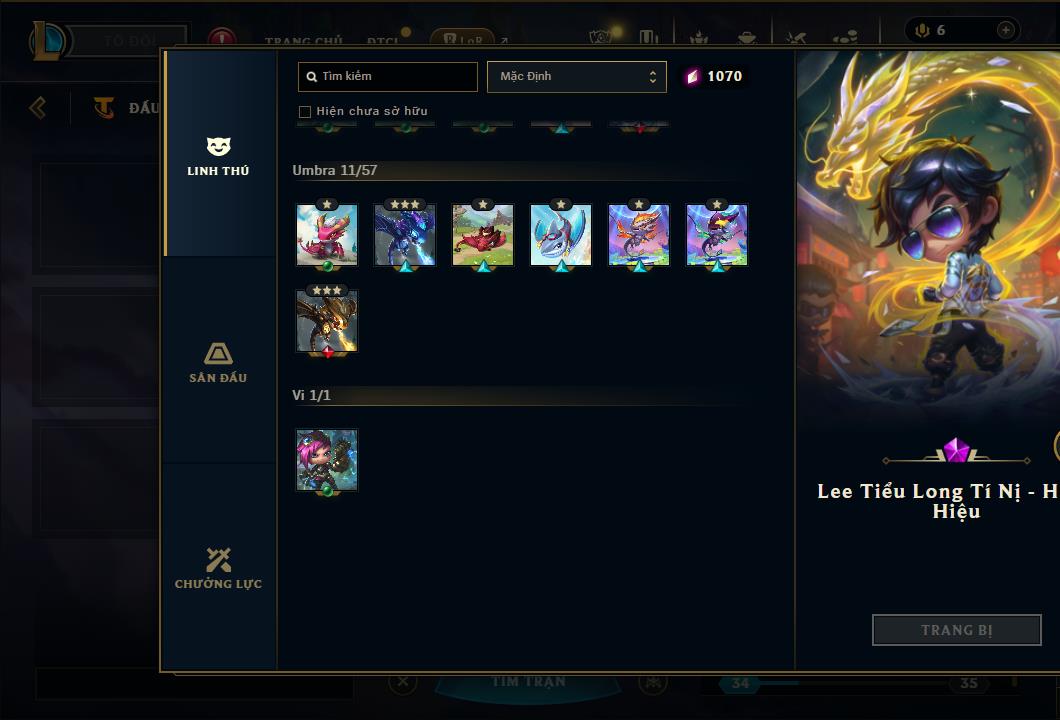Open the Mặc Định sort dropdown
The image size is (1060, 720).
(x=577, y=76)
